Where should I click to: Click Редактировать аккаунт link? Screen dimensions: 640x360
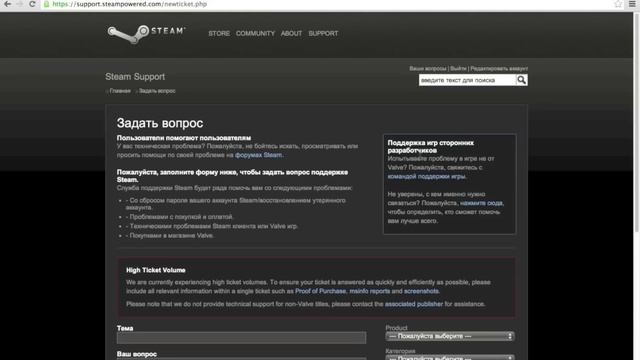(x=499, y=69)
